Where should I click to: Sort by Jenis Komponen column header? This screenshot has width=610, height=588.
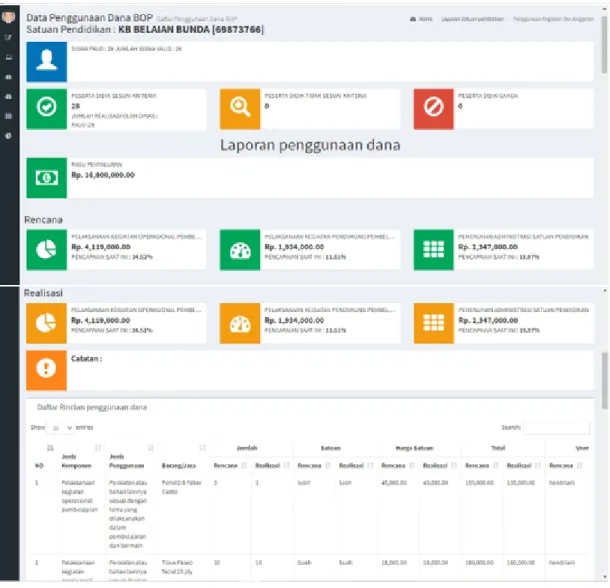pos(77,461)
